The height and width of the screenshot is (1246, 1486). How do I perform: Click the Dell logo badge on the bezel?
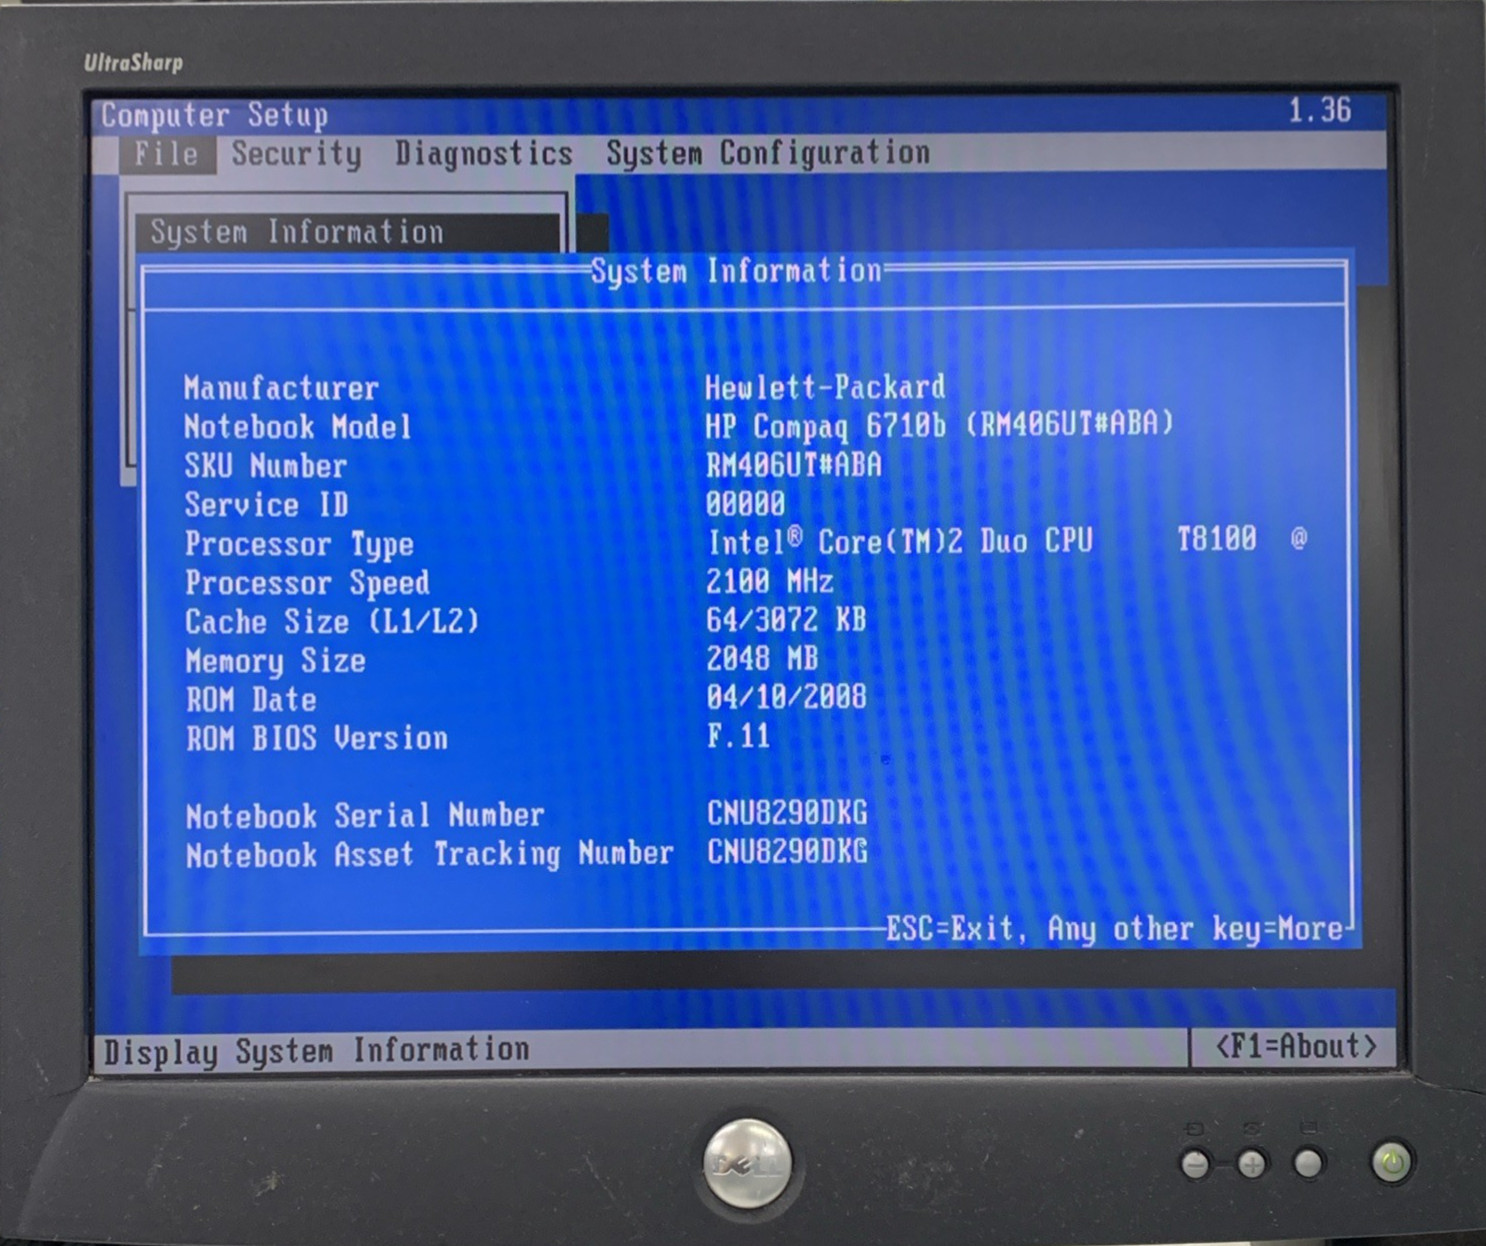[x=747, y=1162]
